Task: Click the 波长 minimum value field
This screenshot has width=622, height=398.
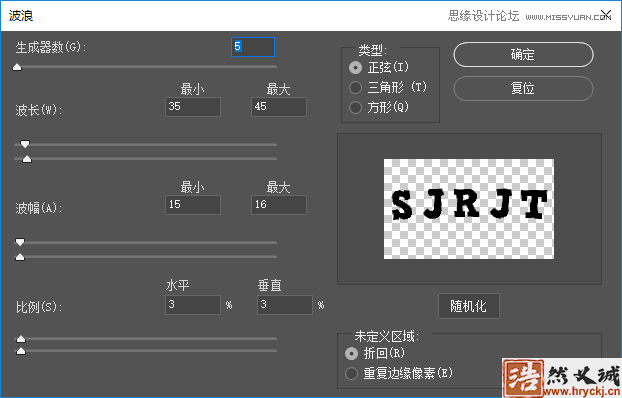Action: tap(193, 107)
